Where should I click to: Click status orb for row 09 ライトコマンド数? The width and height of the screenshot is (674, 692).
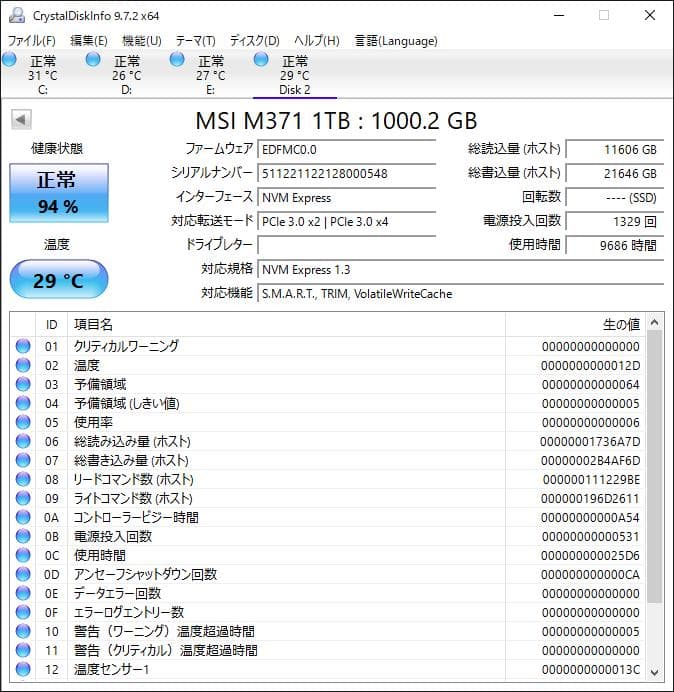click(x=23, y=498)
